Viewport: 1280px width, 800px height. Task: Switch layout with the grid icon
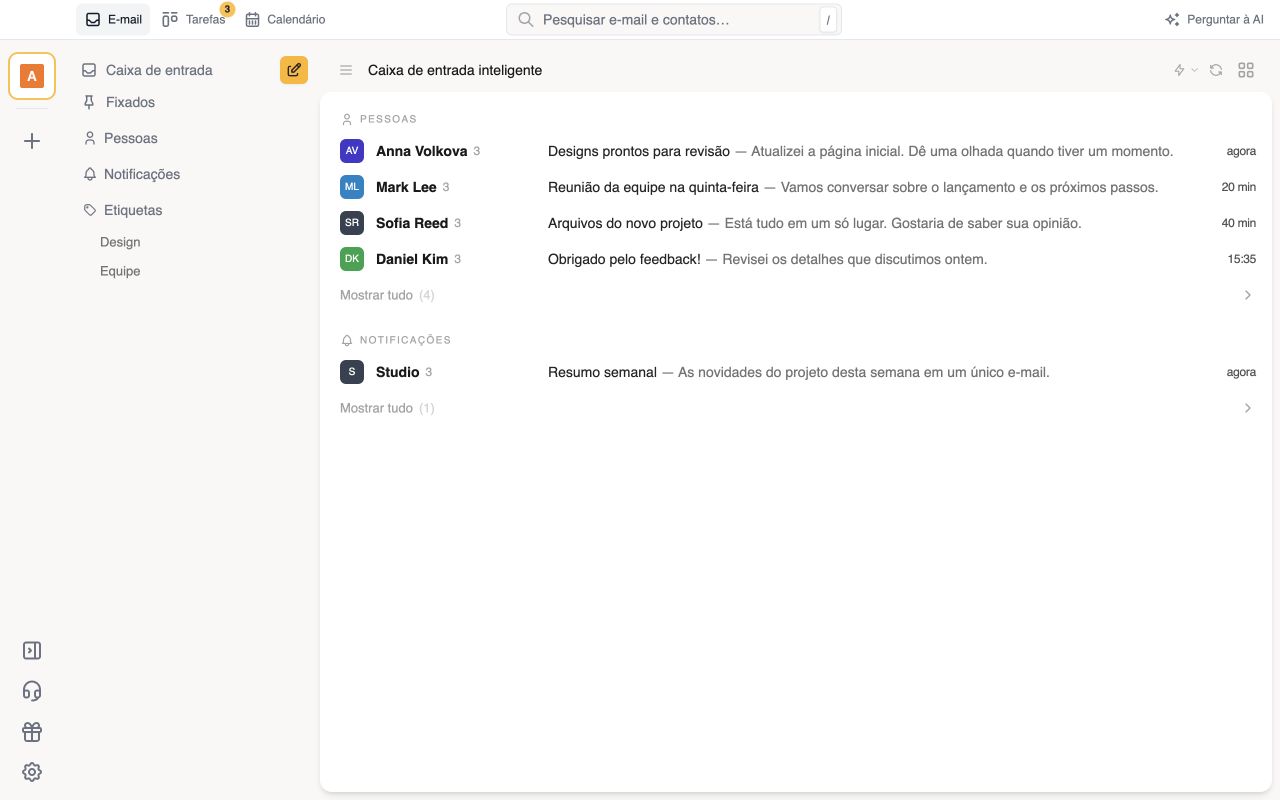click(1246, 70)
